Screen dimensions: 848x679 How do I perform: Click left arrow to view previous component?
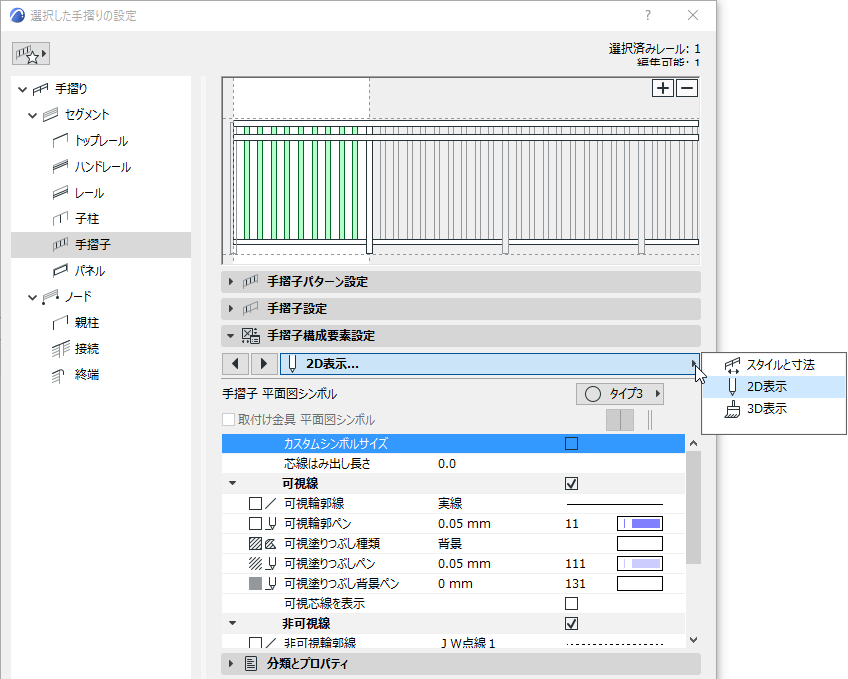click(235, 363)
